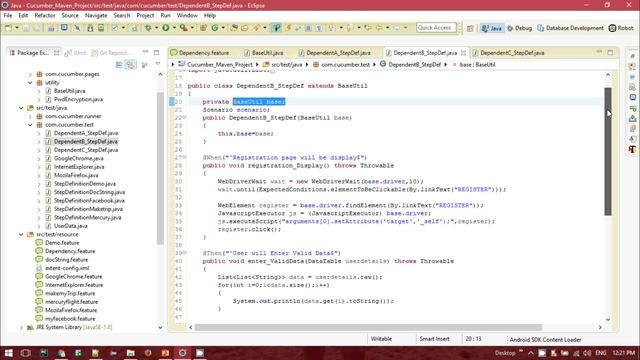Select DependentA_StepDef.java in the tree

coord(86,133)
